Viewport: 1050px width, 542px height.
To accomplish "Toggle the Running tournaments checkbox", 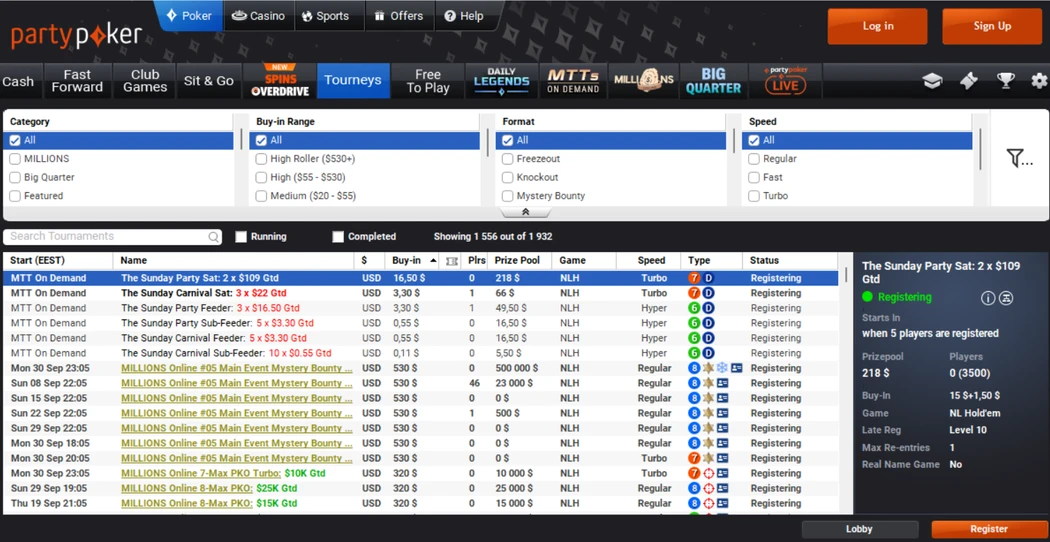I will [241, 236].
